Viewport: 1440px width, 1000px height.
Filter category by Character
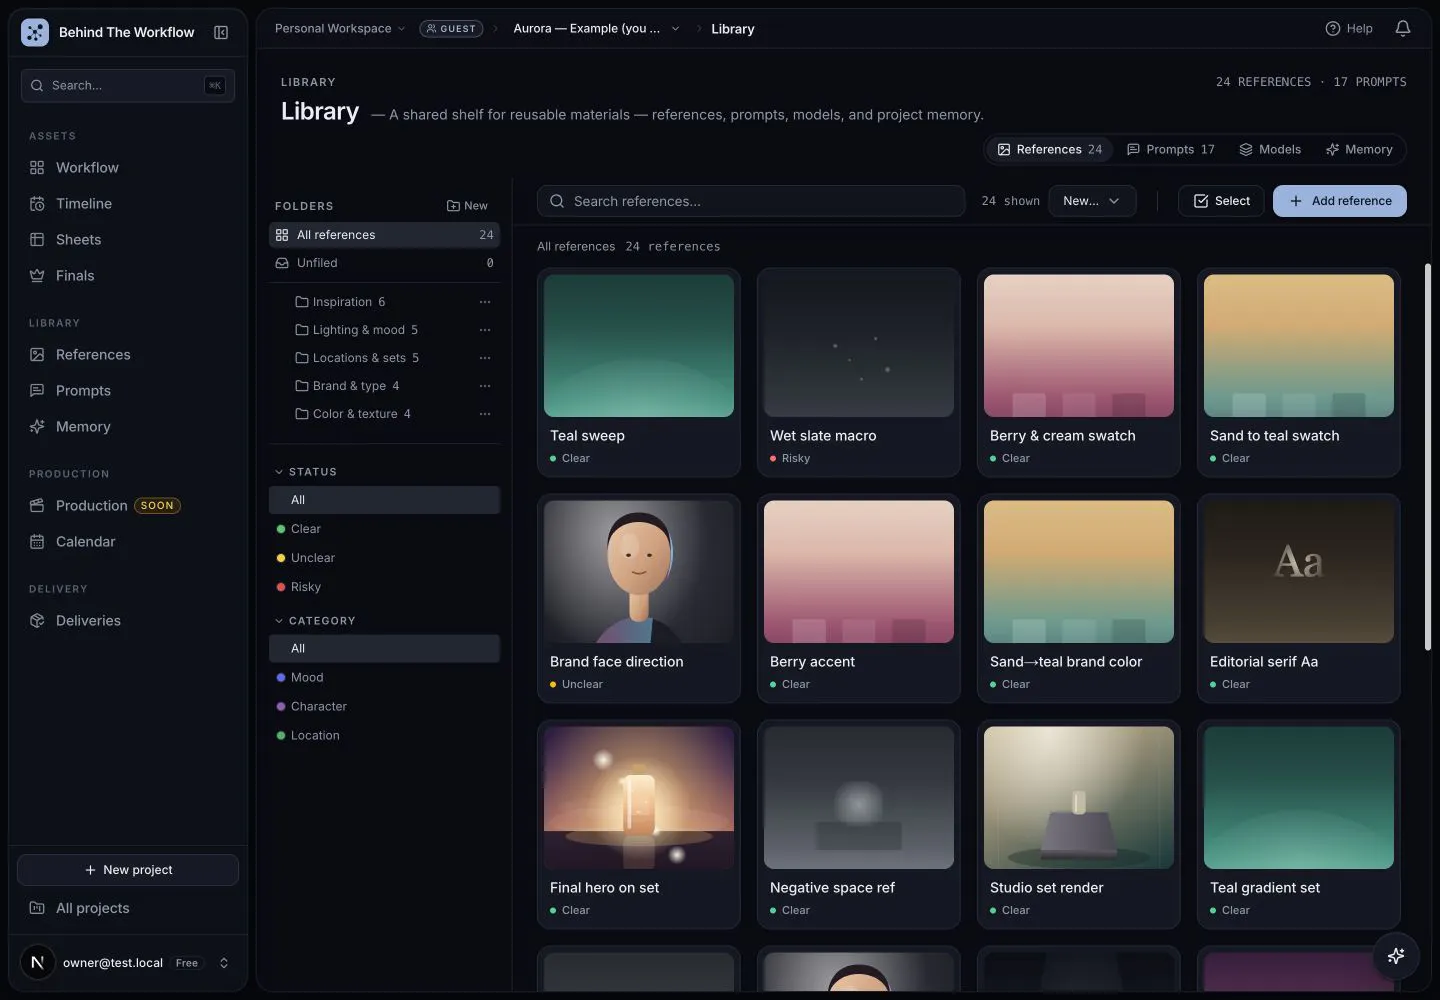tap(384, 707)
